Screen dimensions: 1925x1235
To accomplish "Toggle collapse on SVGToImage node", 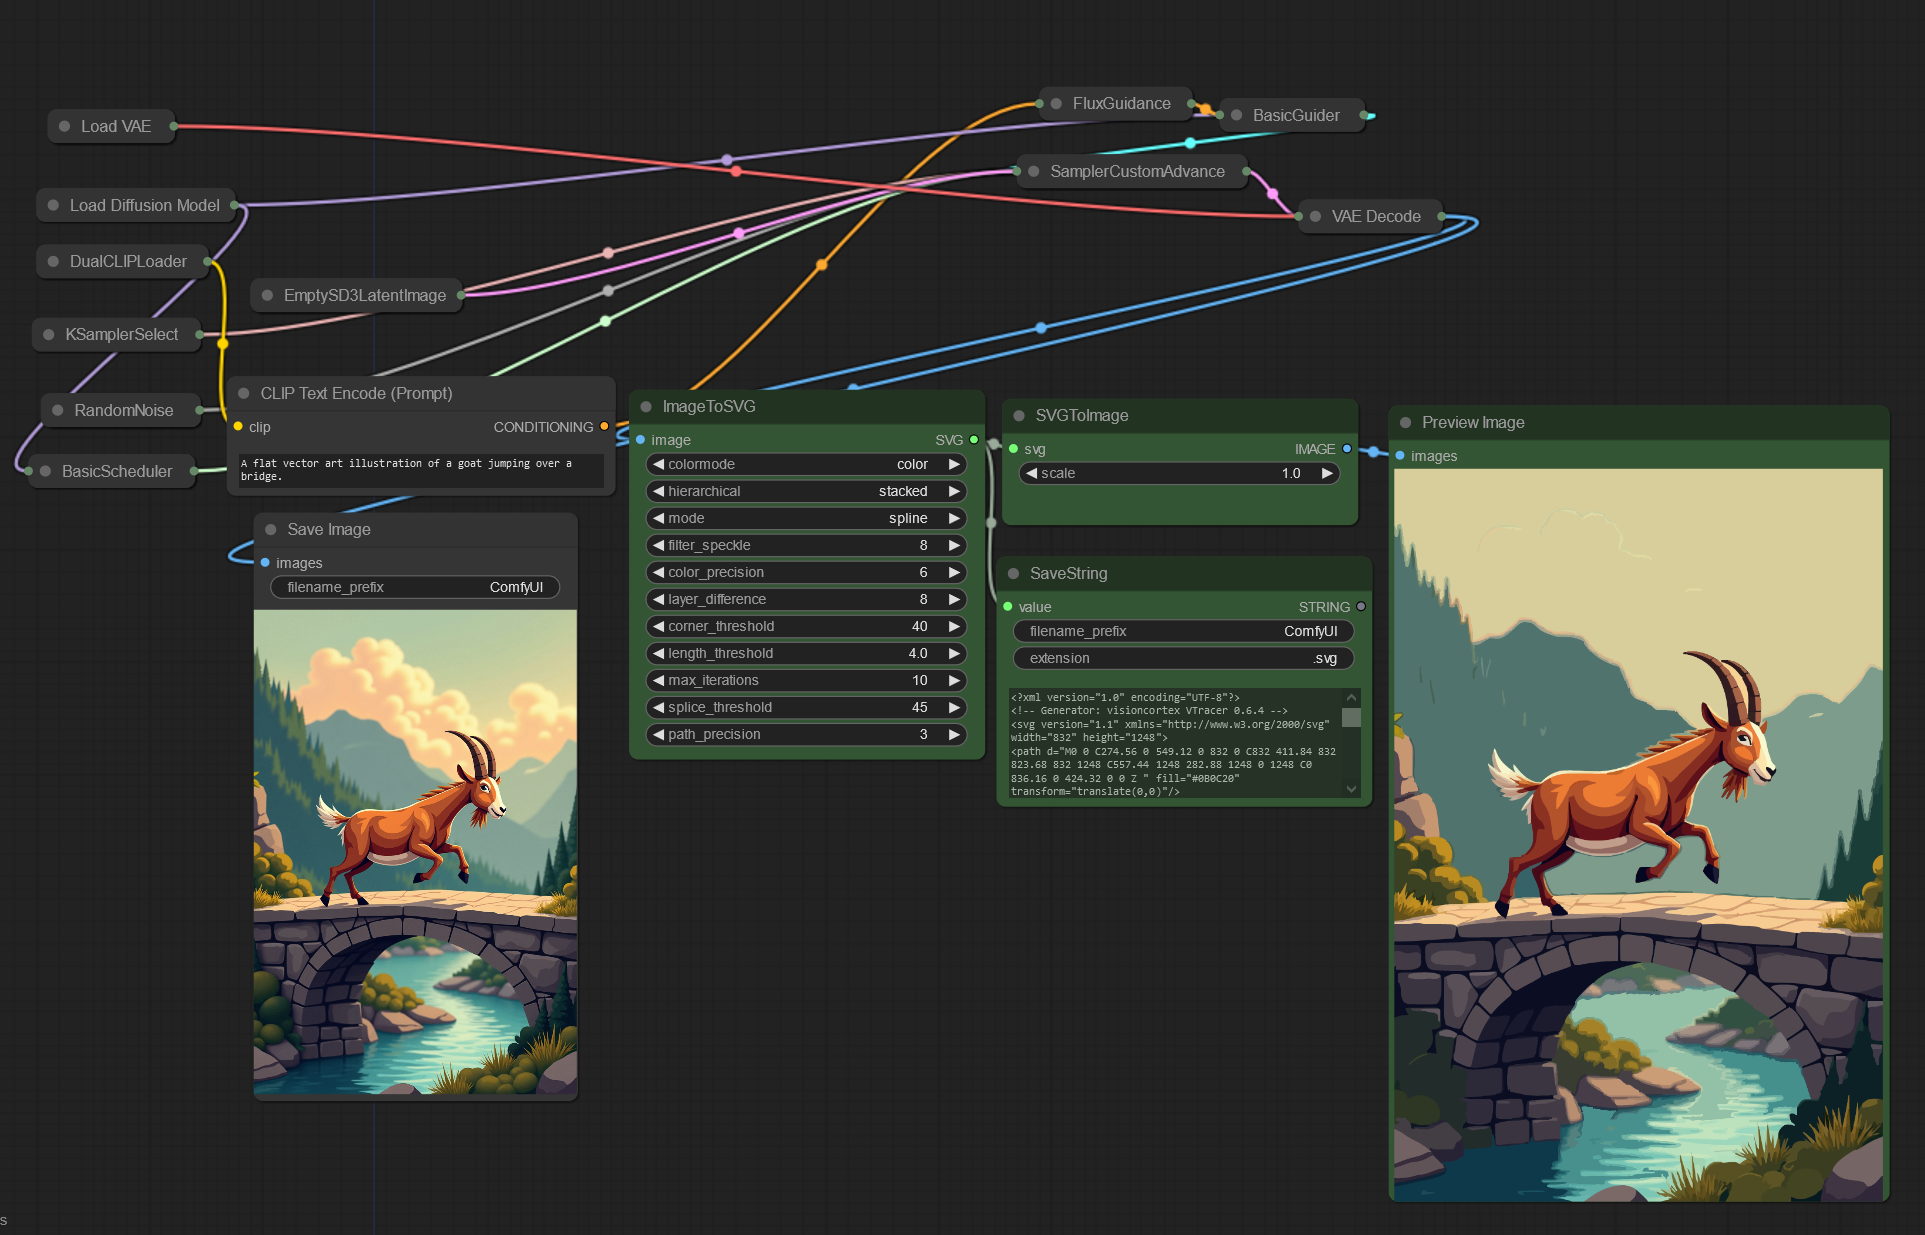I will tap(1019, 415).
